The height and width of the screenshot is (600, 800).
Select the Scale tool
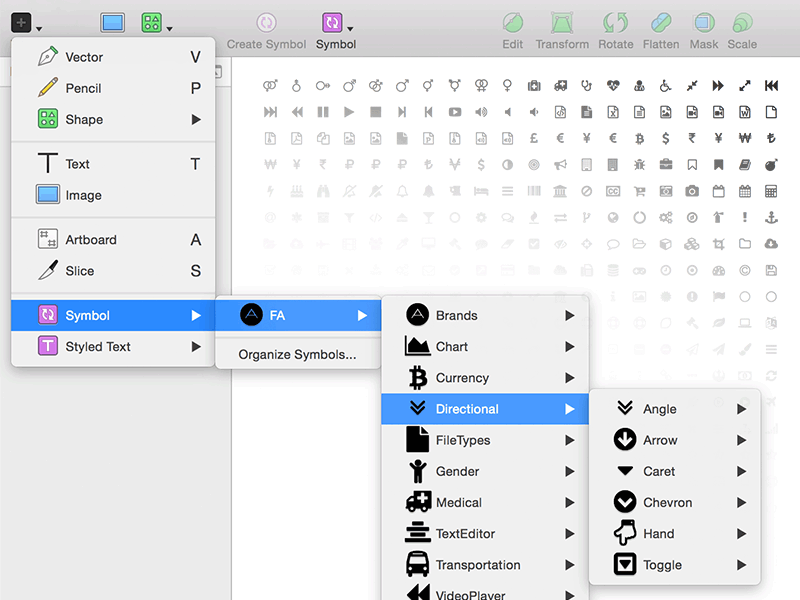743,30
